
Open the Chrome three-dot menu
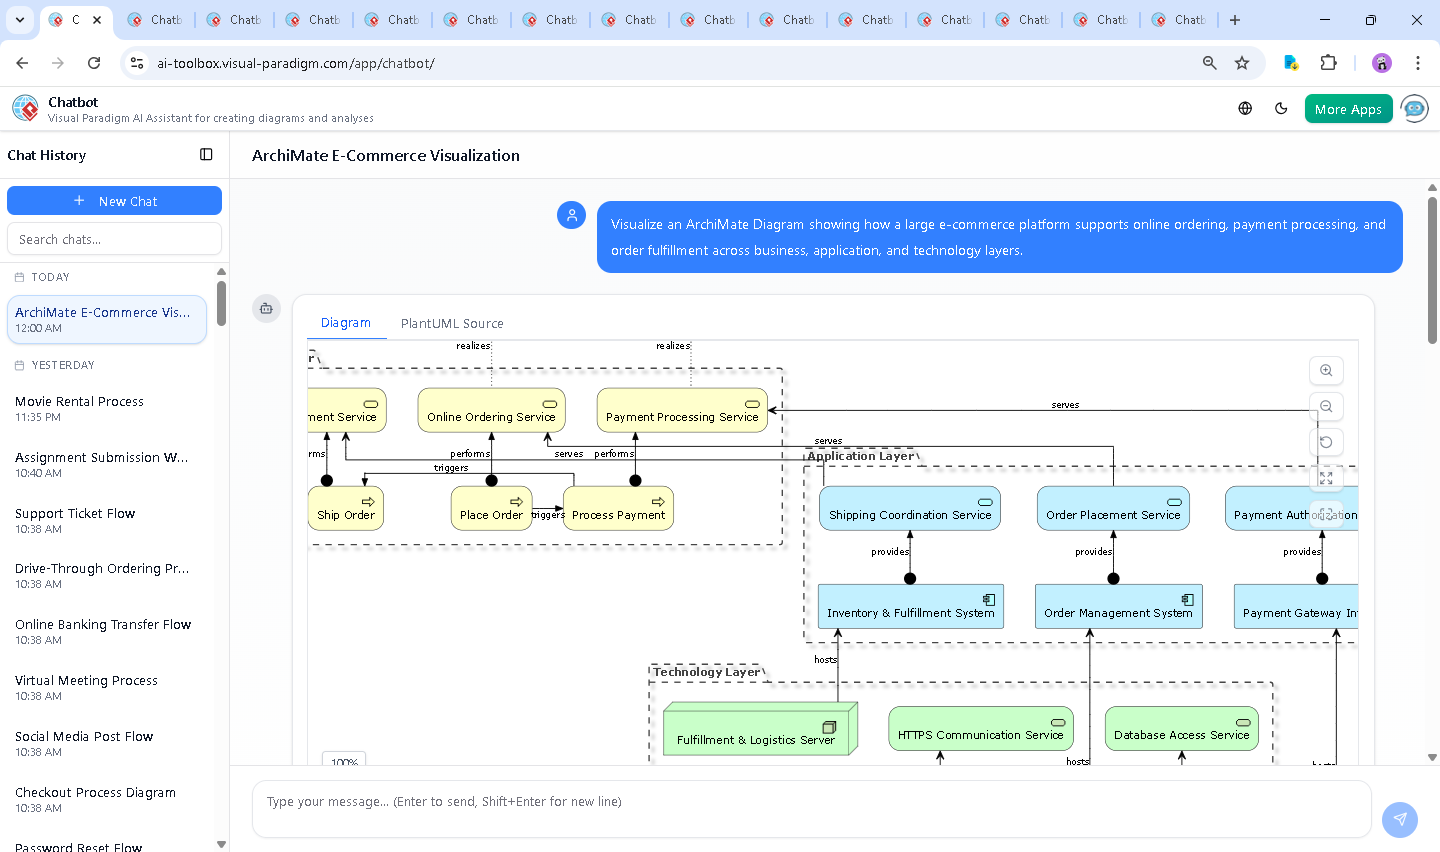(1417, 63)
